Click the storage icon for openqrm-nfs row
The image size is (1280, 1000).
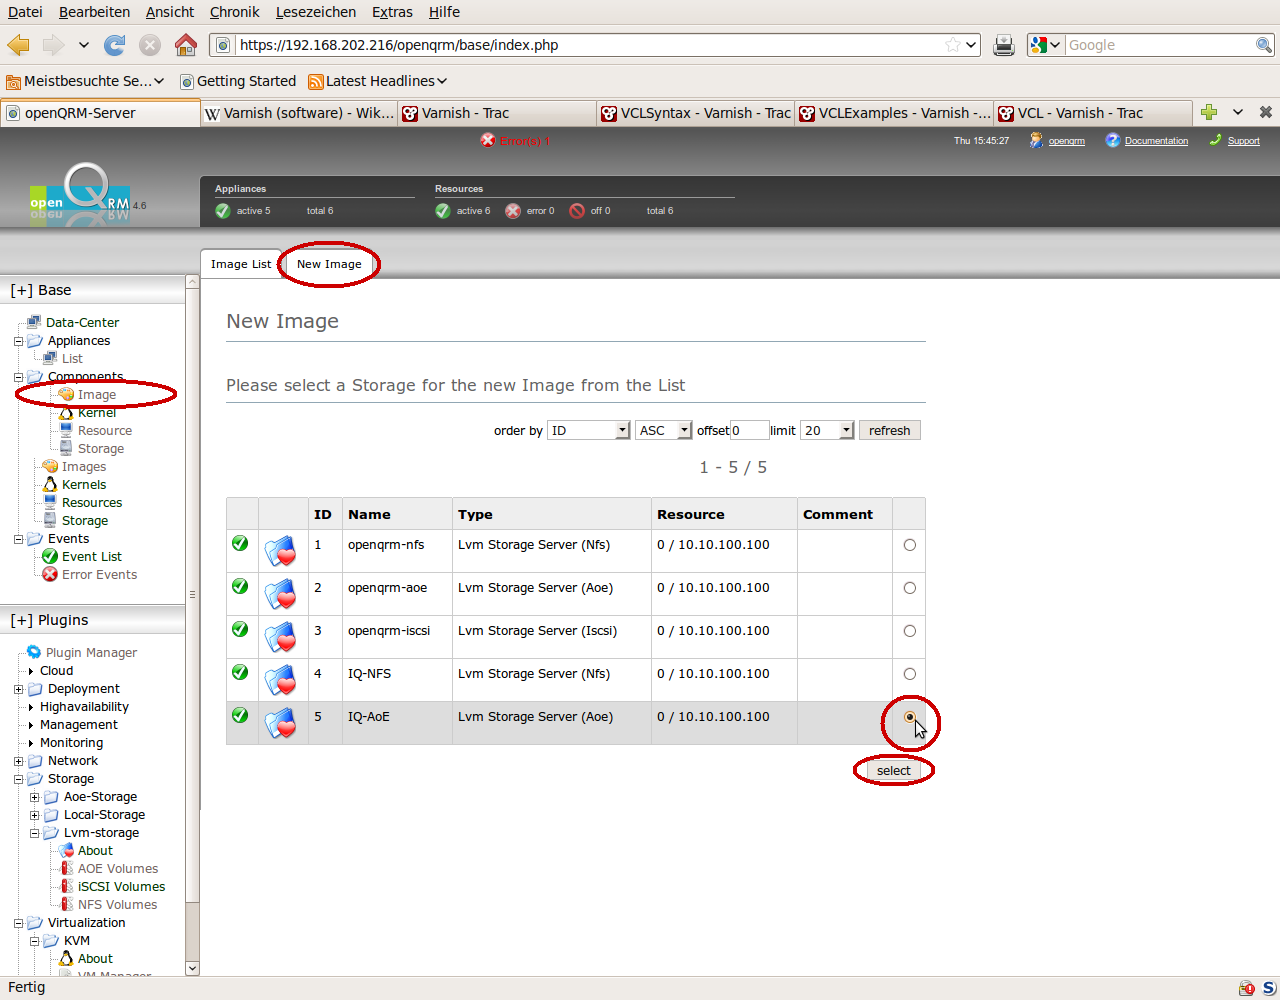280,551
